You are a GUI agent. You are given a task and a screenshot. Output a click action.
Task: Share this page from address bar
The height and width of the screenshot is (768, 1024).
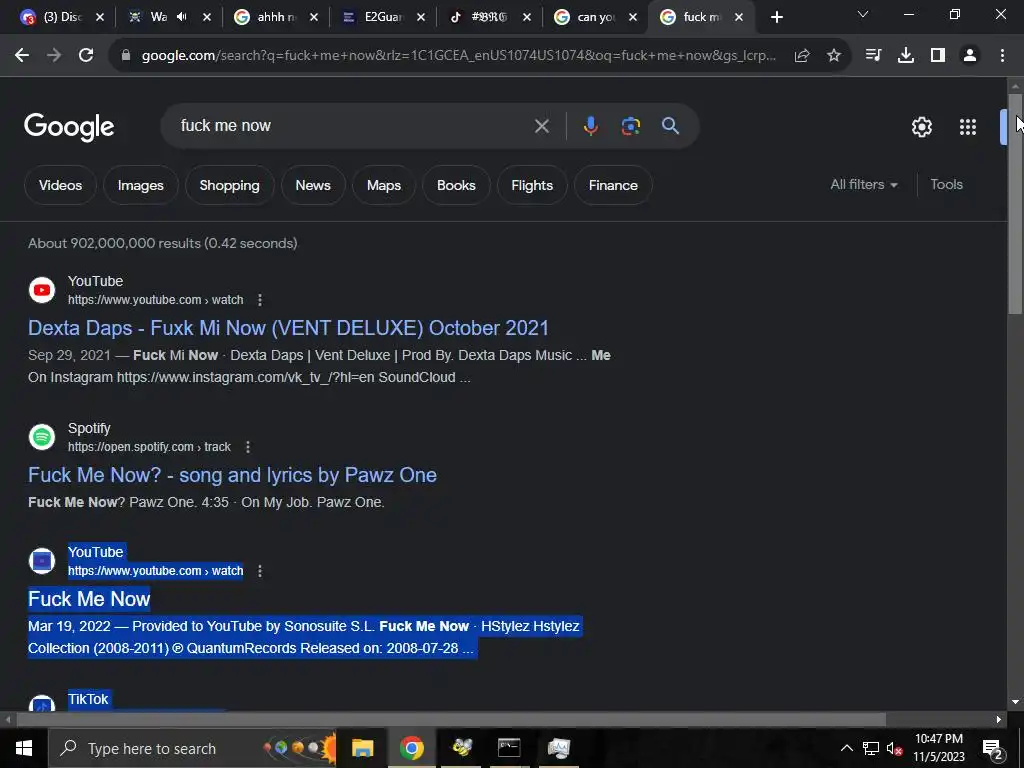coord(802,56)
